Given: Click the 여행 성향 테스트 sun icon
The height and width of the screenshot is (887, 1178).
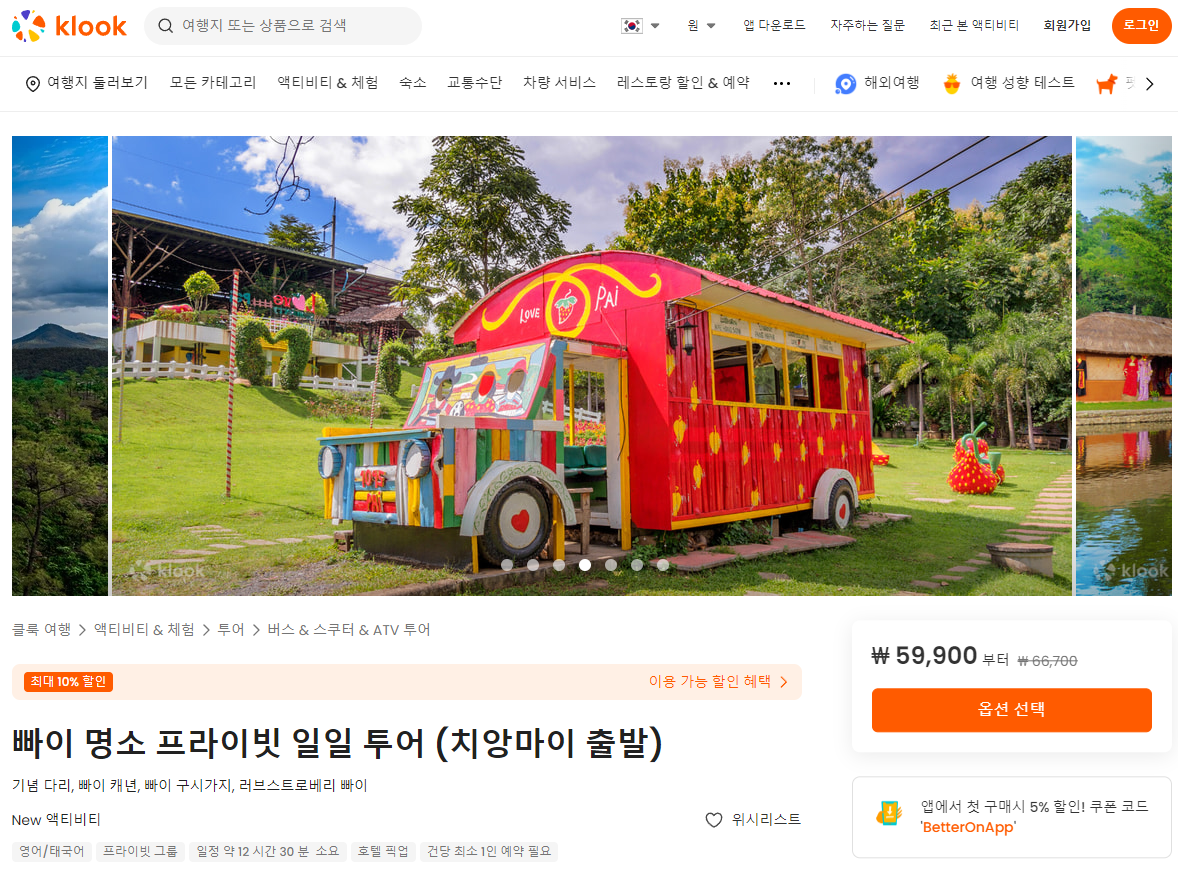Looking at the screenshot, I should click(952, 83).
